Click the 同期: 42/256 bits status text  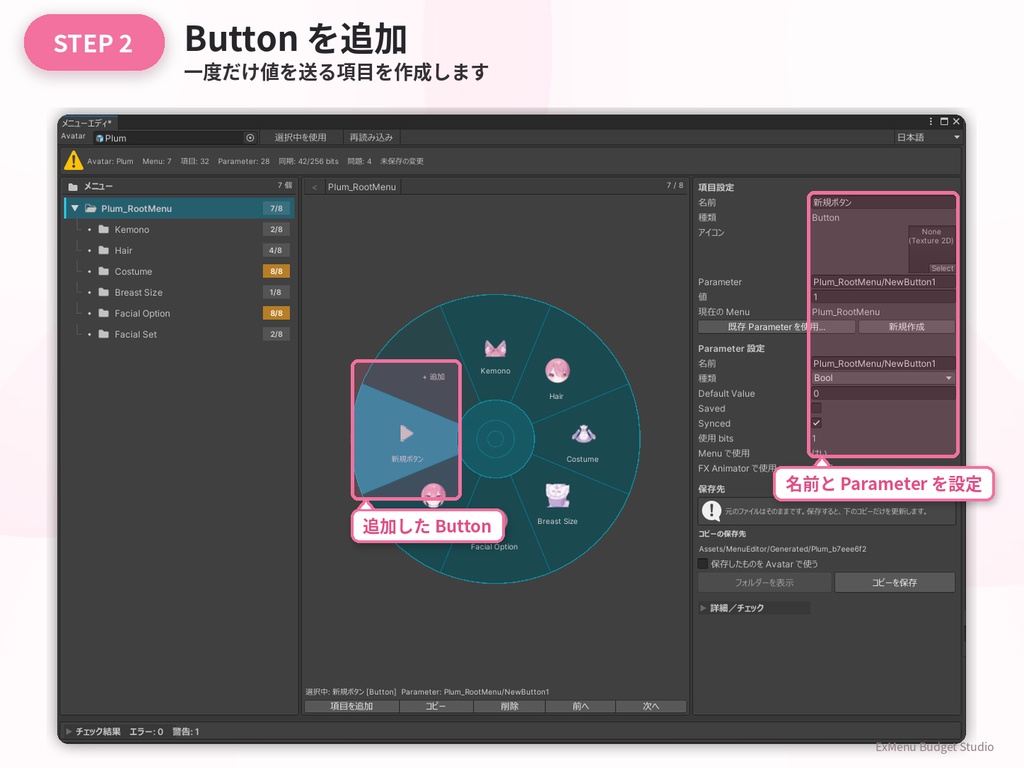tap(308, 161)
